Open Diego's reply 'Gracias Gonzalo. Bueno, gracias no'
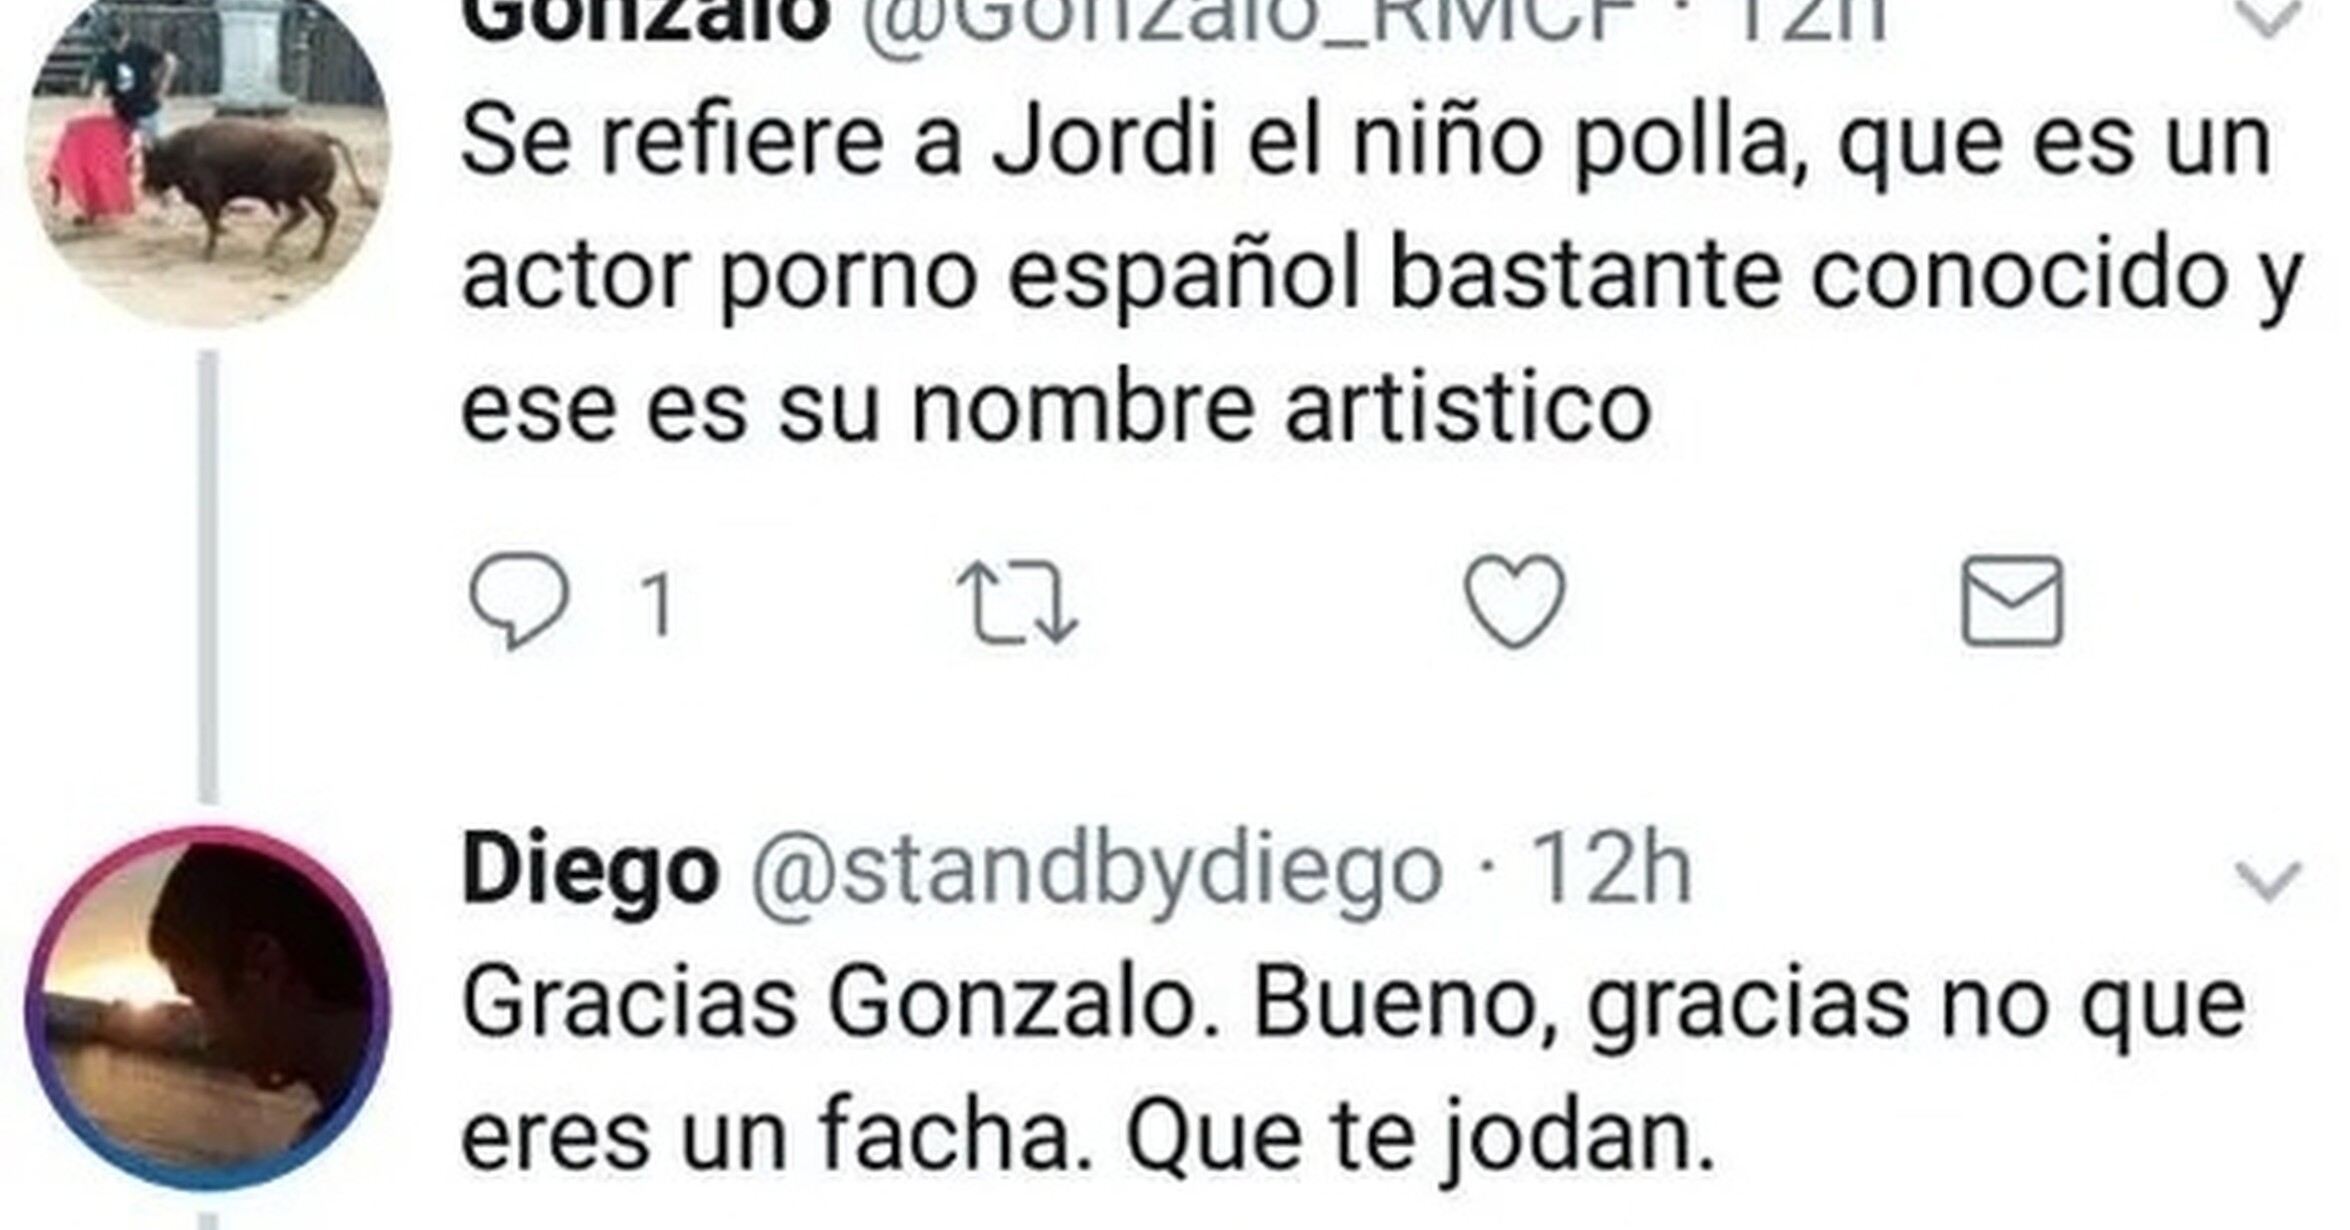 pyautogui.click(x=1354, y=1070)
